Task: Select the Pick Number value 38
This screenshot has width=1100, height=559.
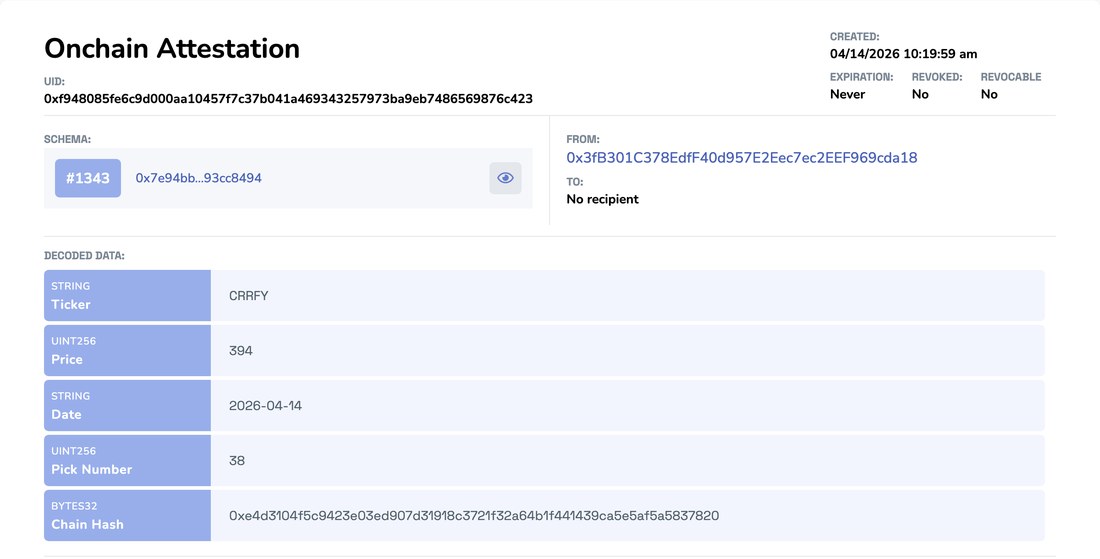Action: 237,461
